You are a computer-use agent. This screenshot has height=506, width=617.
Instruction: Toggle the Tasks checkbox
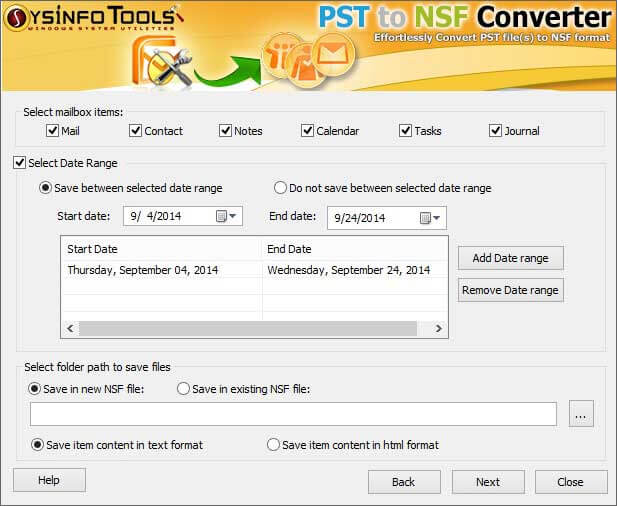pos(405,131)
